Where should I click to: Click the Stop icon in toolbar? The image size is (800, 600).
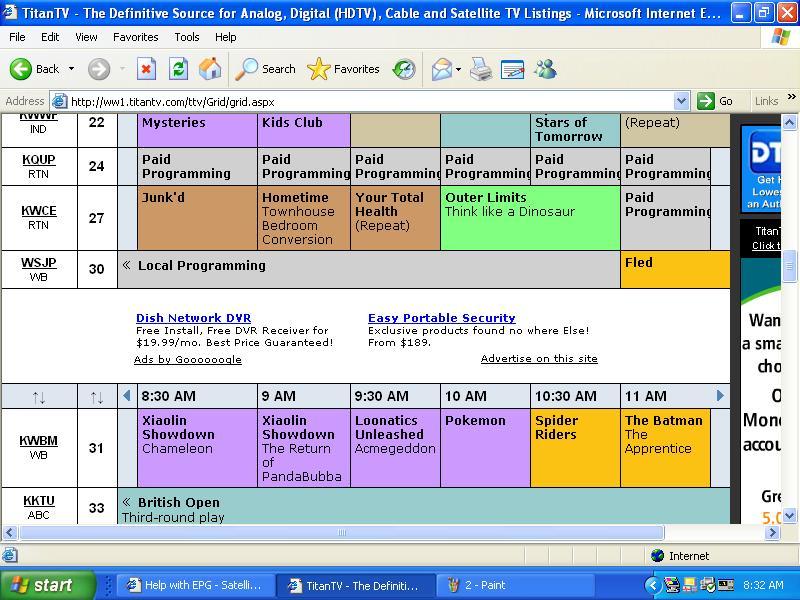click(146, 69)
